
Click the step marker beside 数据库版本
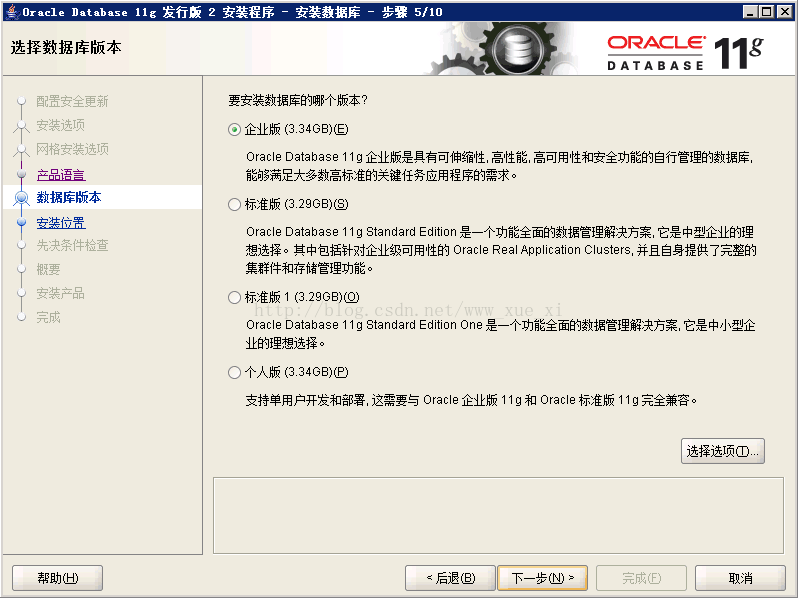click(21, 197)
